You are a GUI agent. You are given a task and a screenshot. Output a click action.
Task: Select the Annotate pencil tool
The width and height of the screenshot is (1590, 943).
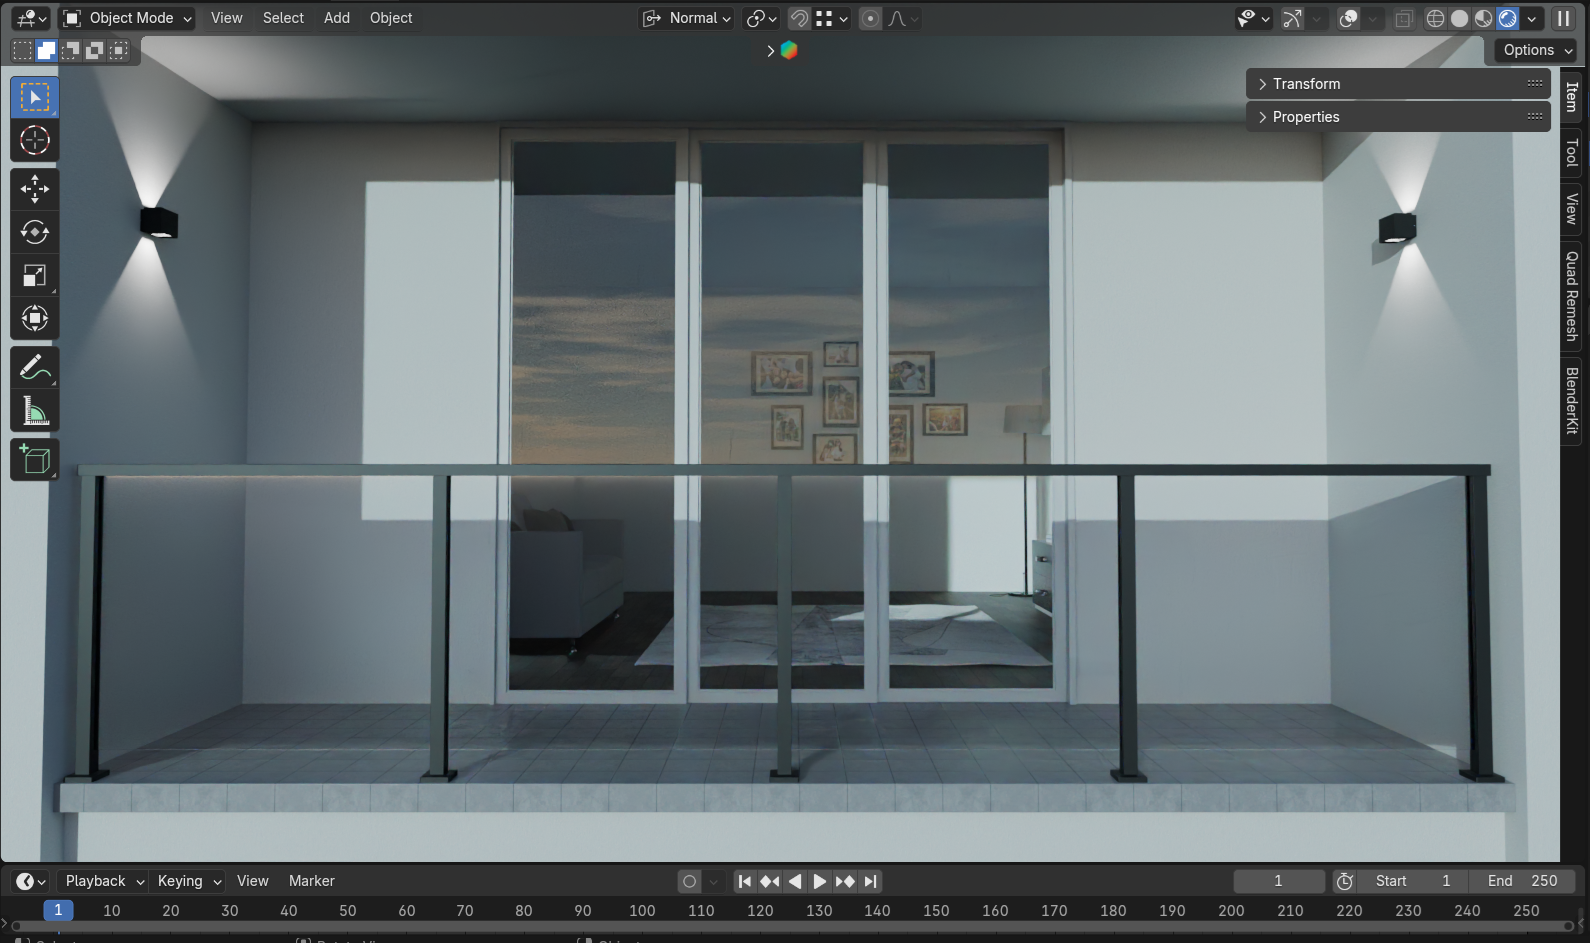[x=35, y=368]
